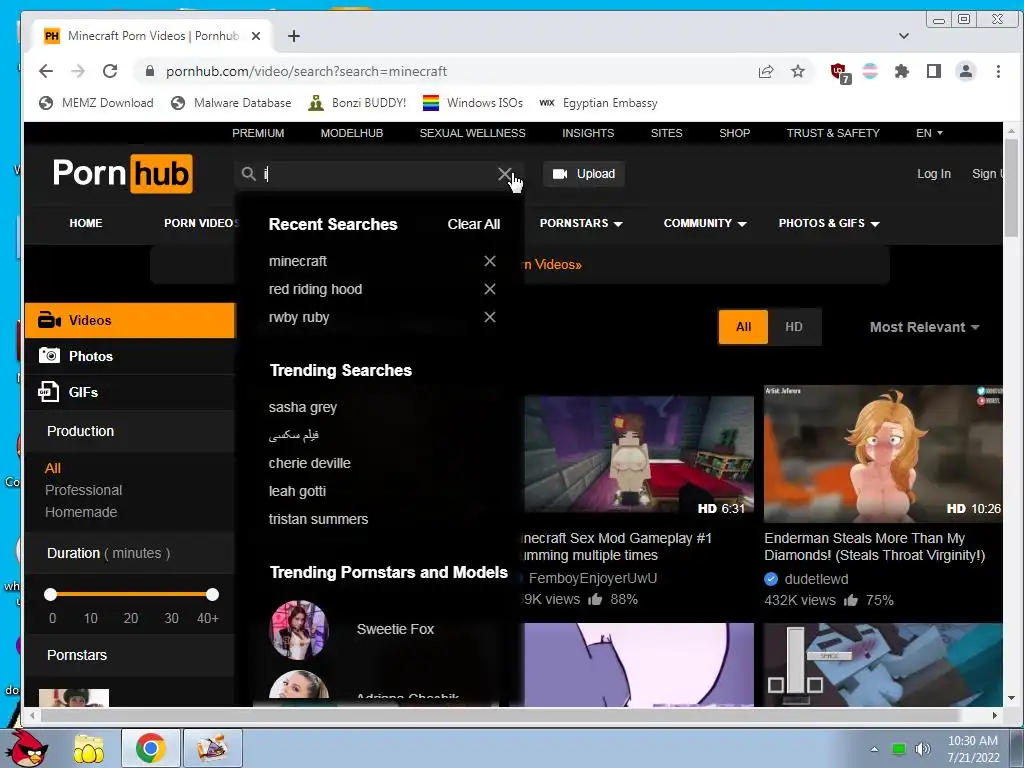Click the left handle of the Duration slider
The width and height of the screenshot is (1024, 768).
50,594
